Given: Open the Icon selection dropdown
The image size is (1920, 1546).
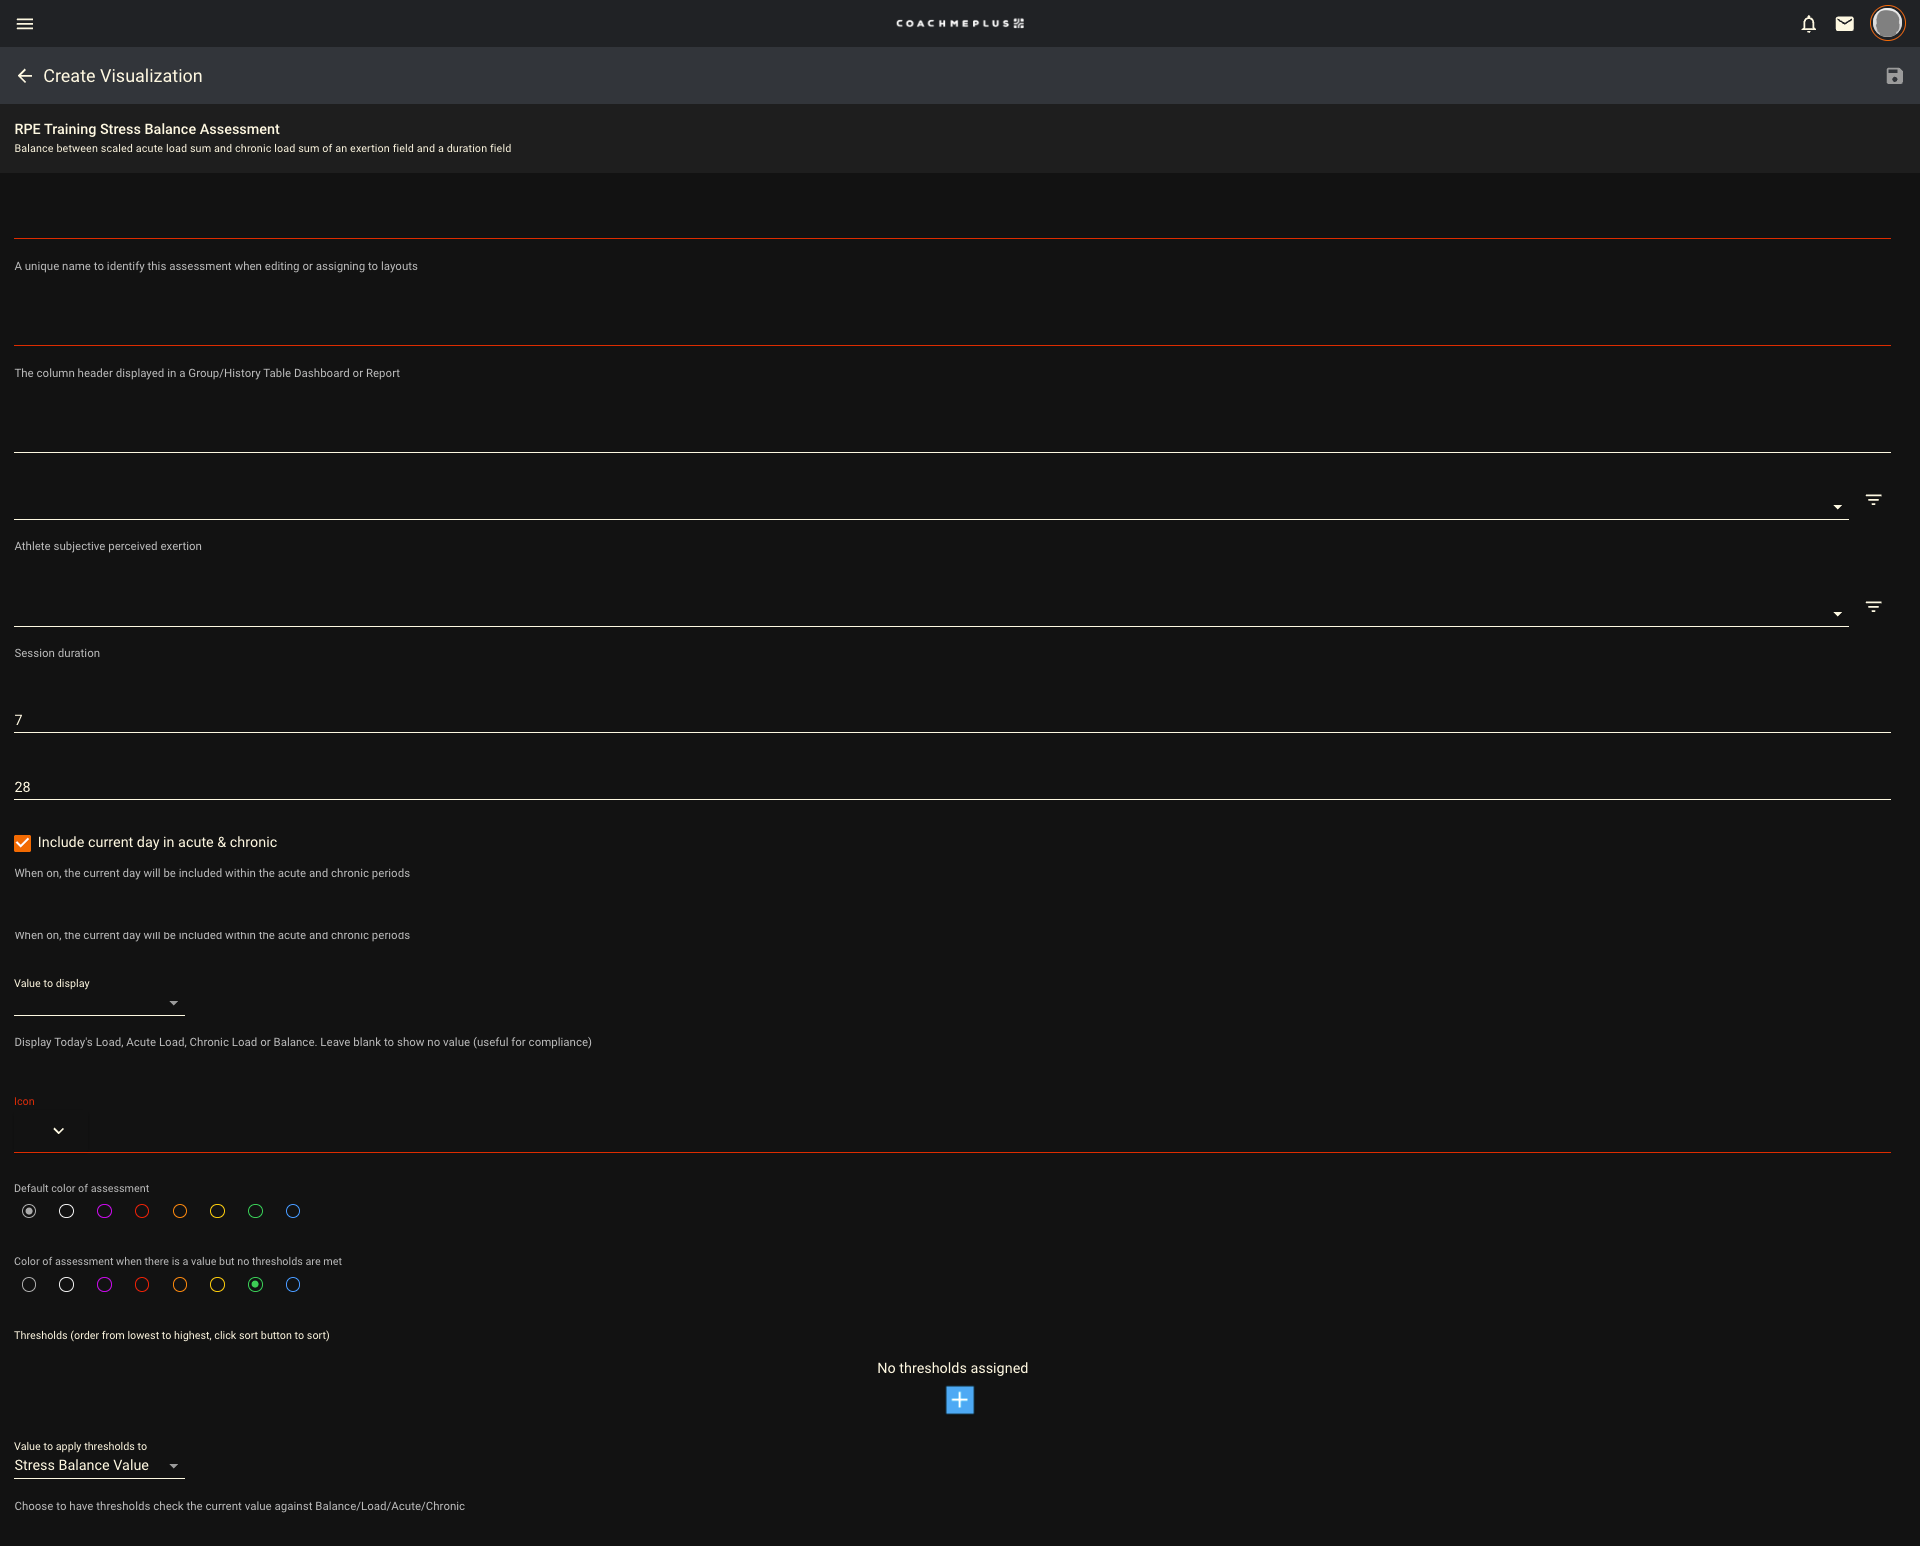Looking at the screenshot, I should tap(58, 1131).
